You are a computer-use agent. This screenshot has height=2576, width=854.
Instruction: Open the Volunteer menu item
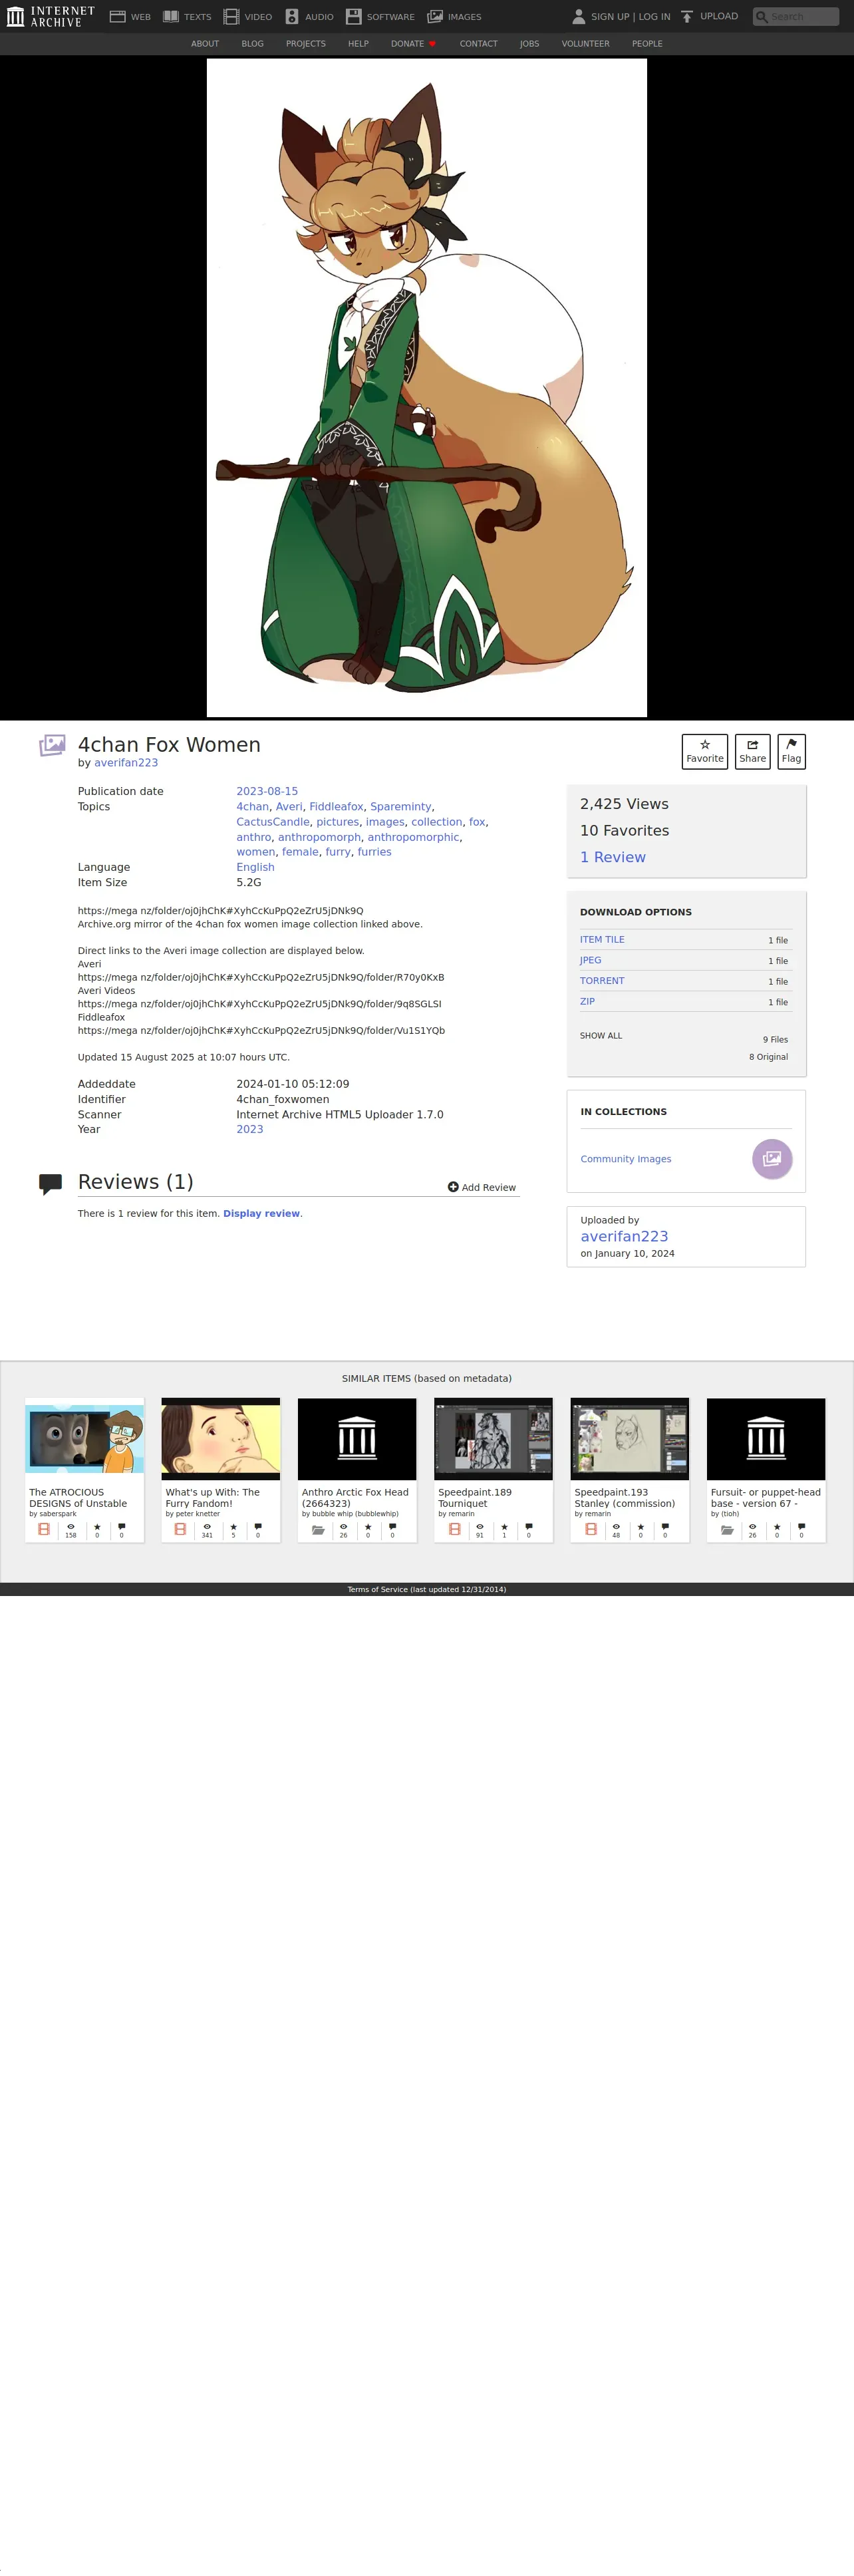point(586,44)
